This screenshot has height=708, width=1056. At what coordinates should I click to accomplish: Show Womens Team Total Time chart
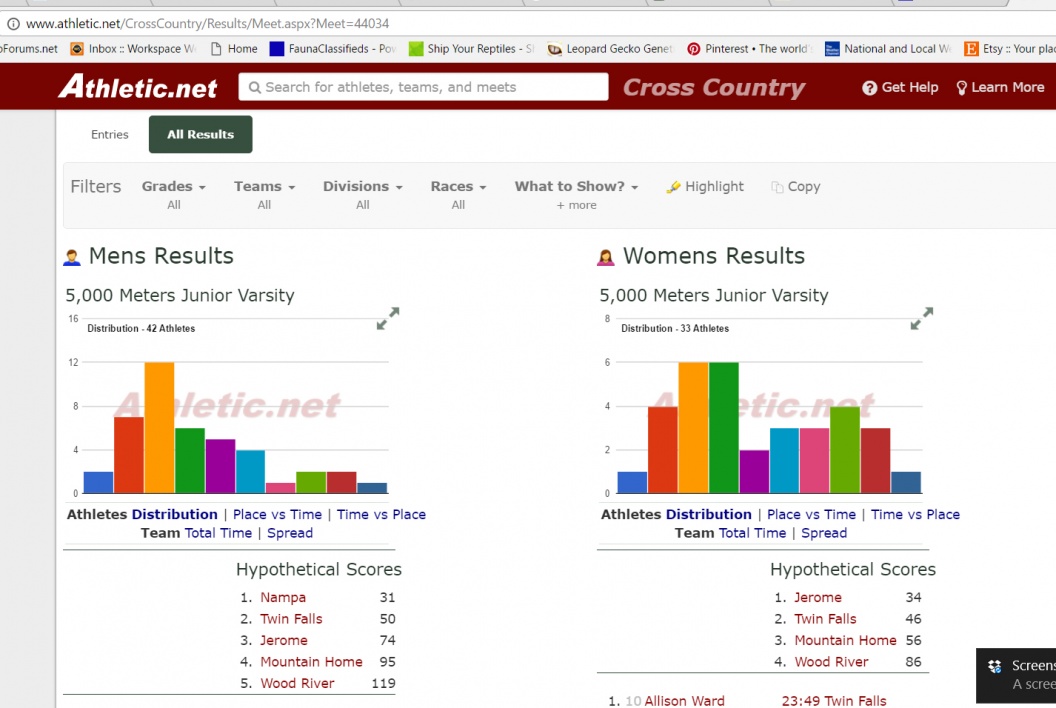752,534
